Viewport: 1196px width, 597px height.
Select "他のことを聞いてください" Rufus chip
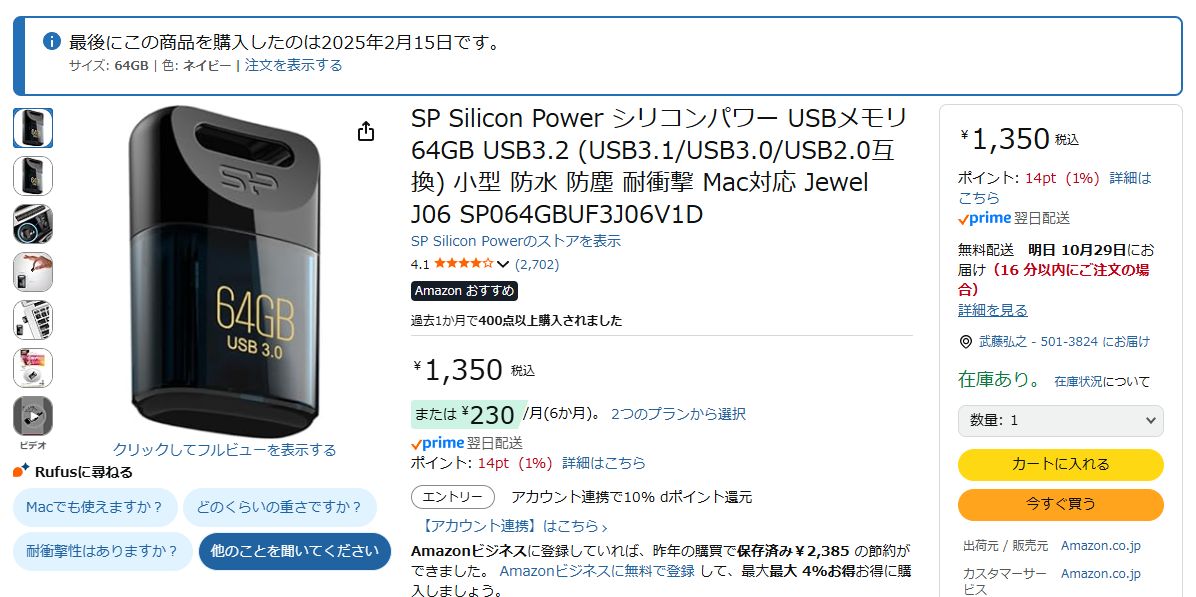pyautogui.click(x=294, y=551)
